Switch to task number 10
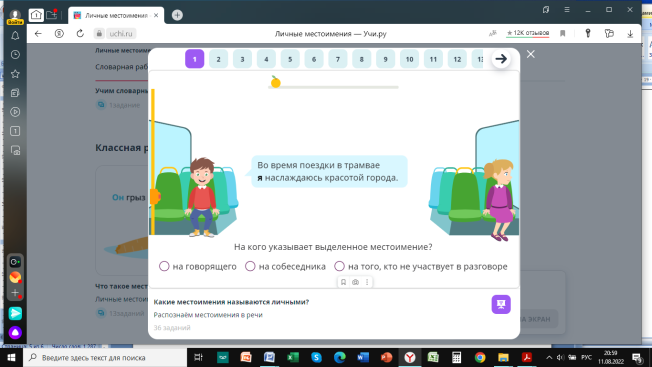The height and width of the screenshot is (367, 652). pos(409,59)
